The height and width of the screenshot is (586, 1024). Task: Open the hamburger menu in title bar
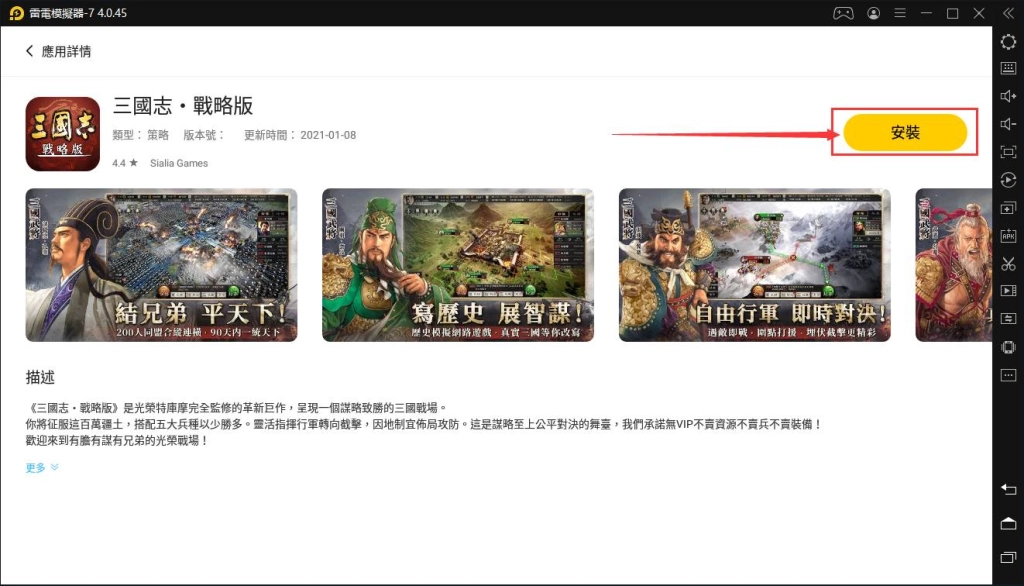900,13
